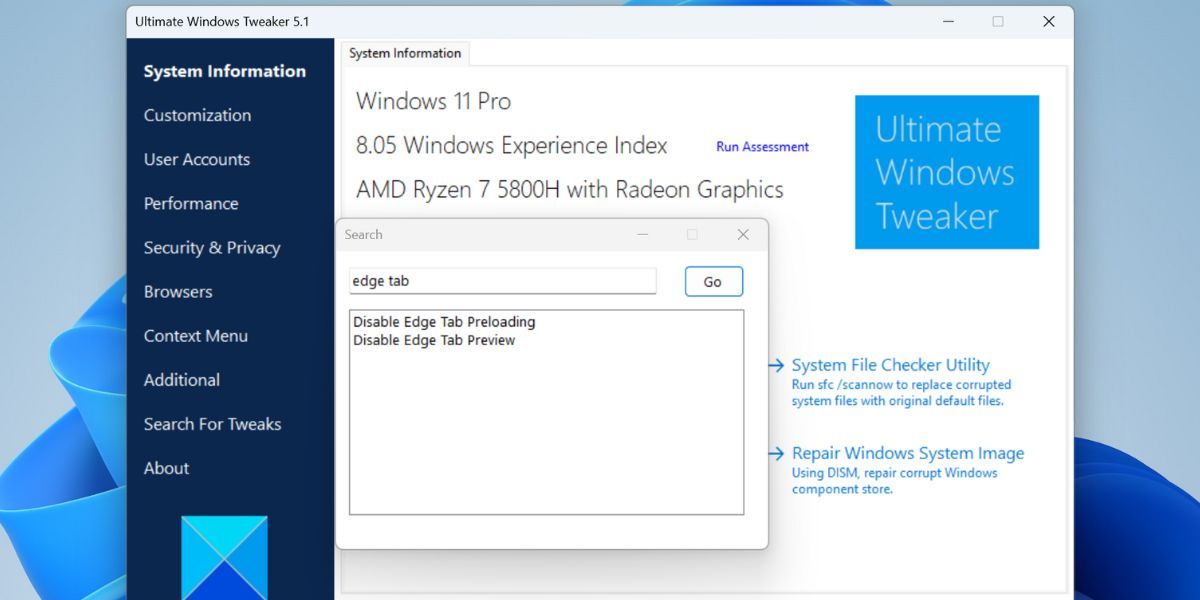The height and width of the screenshot is (600, 1200).
Task: Open the System File Checker Utility
Action: [890, 365]
